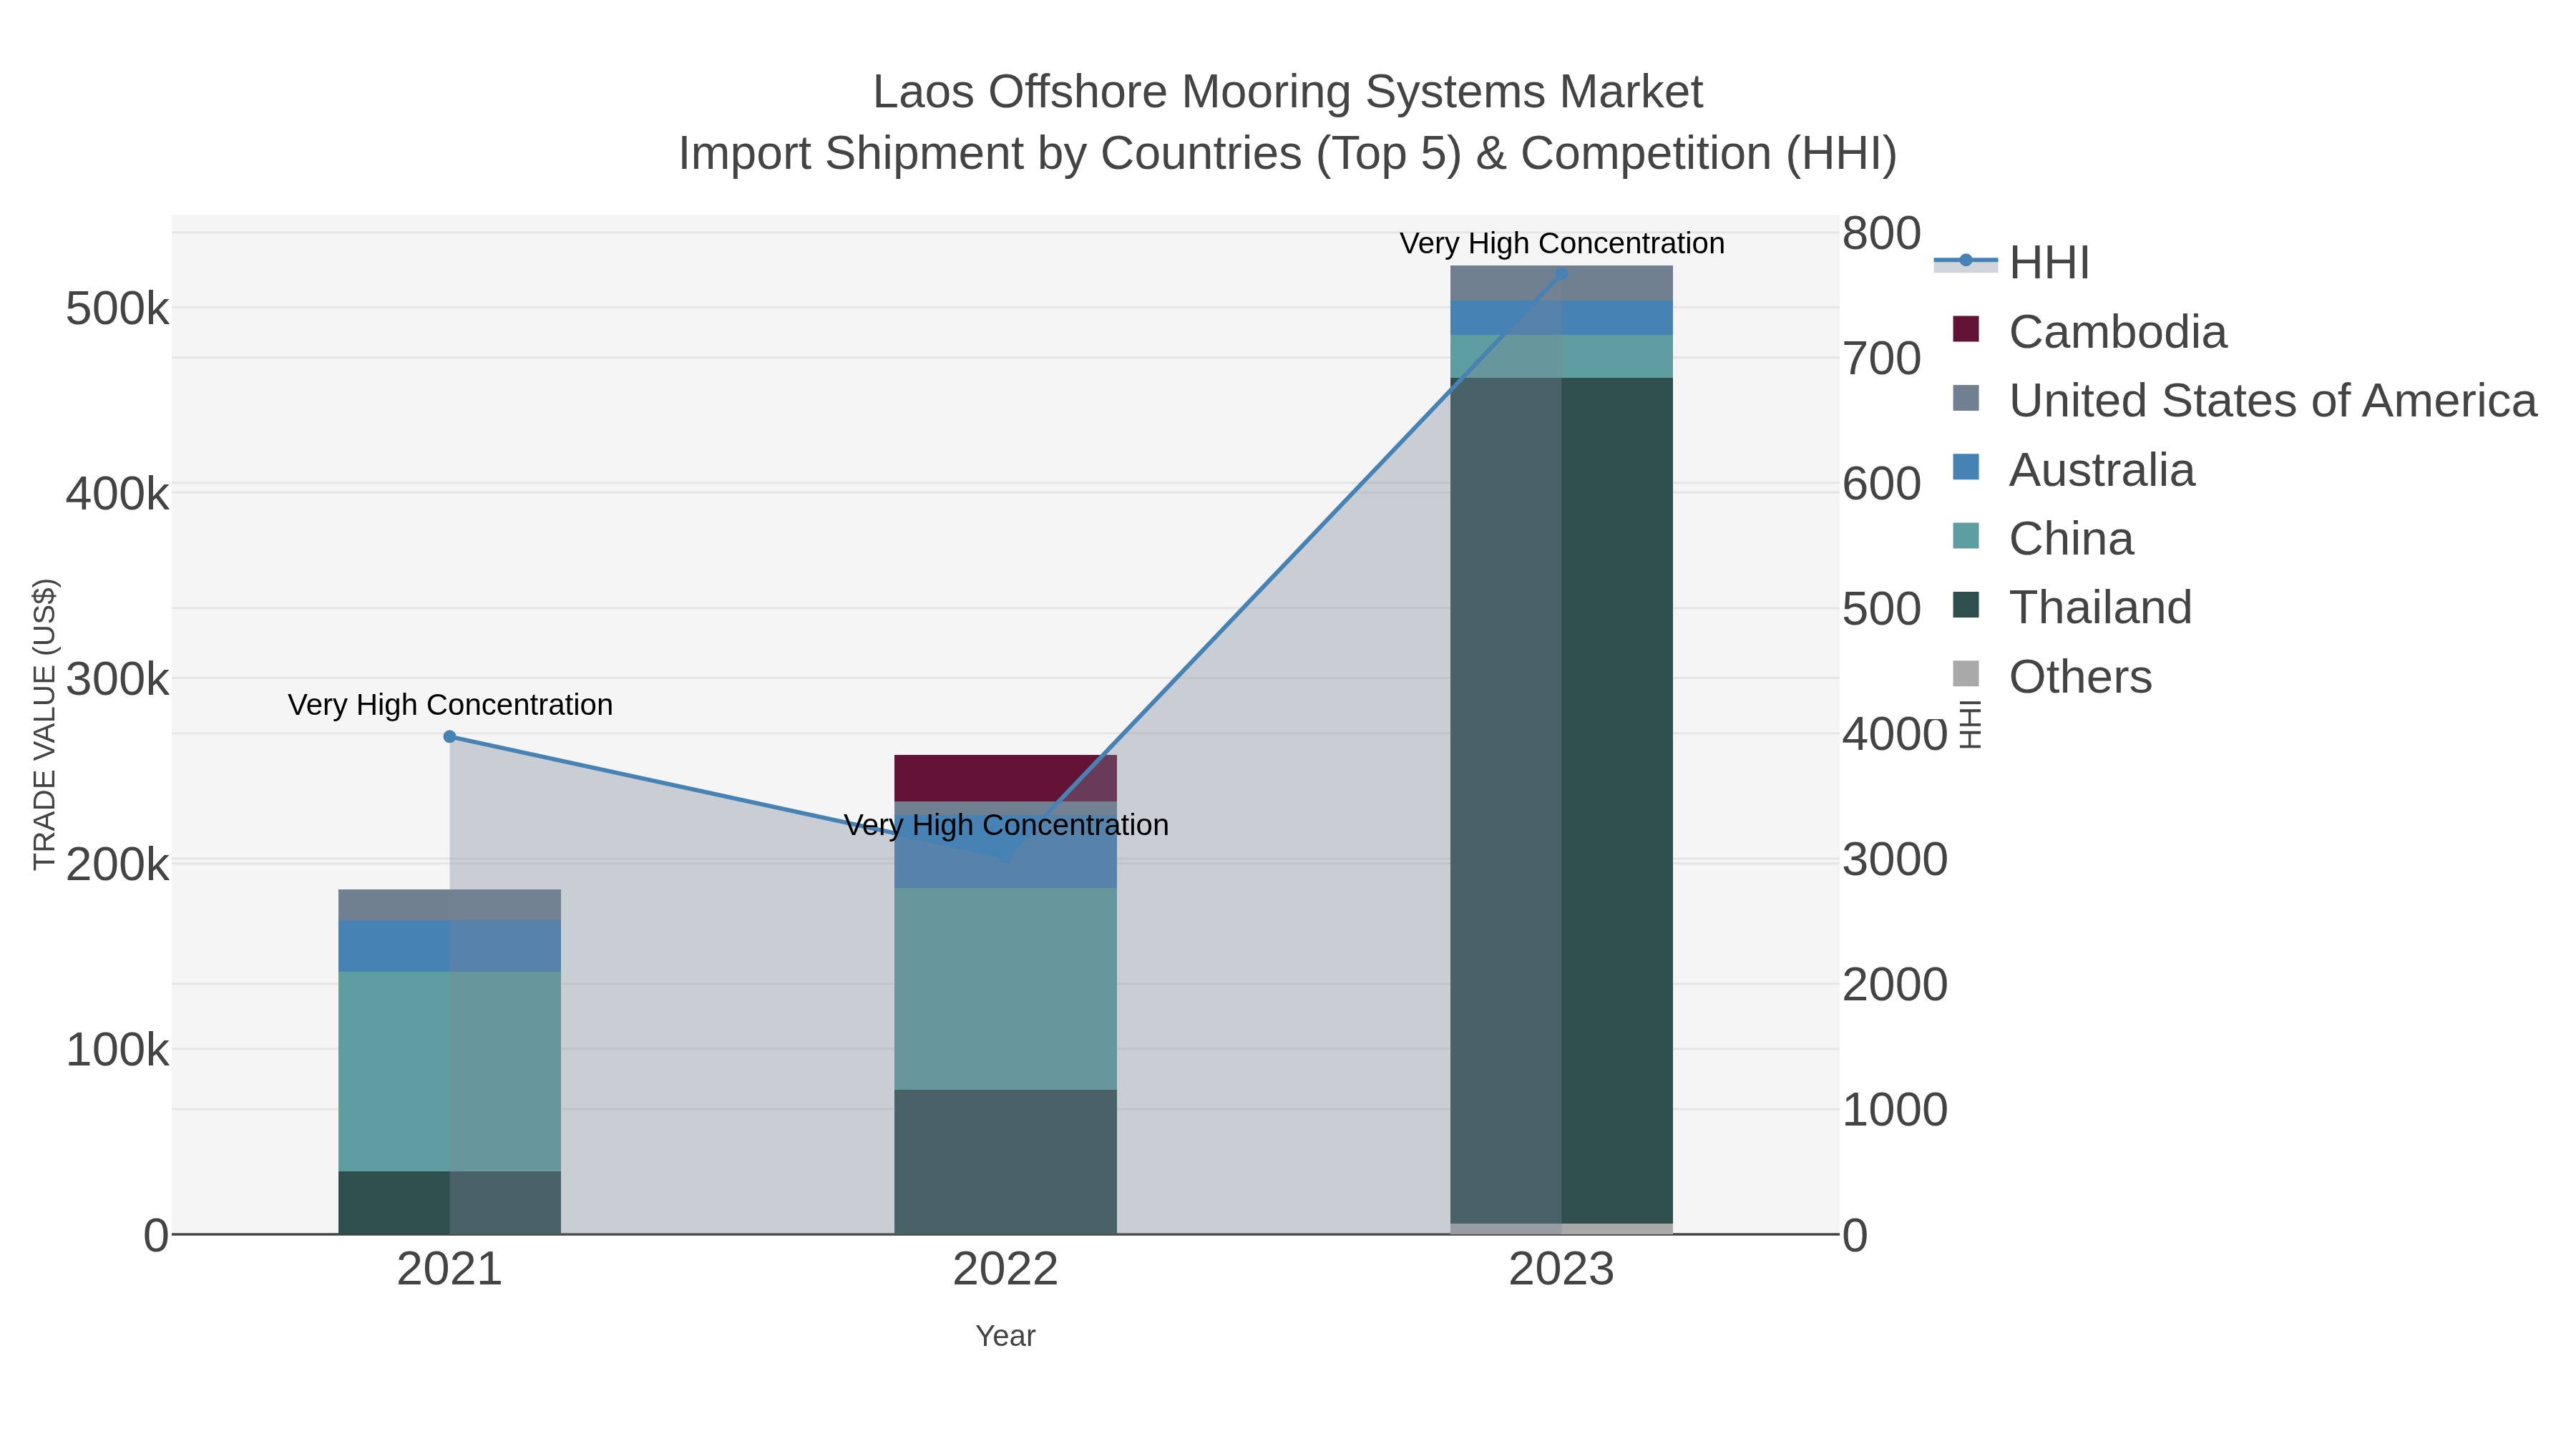Toggle the HHI legend entry
The width and height of the screenshot is (2576, 1449).
[2012, 262]
